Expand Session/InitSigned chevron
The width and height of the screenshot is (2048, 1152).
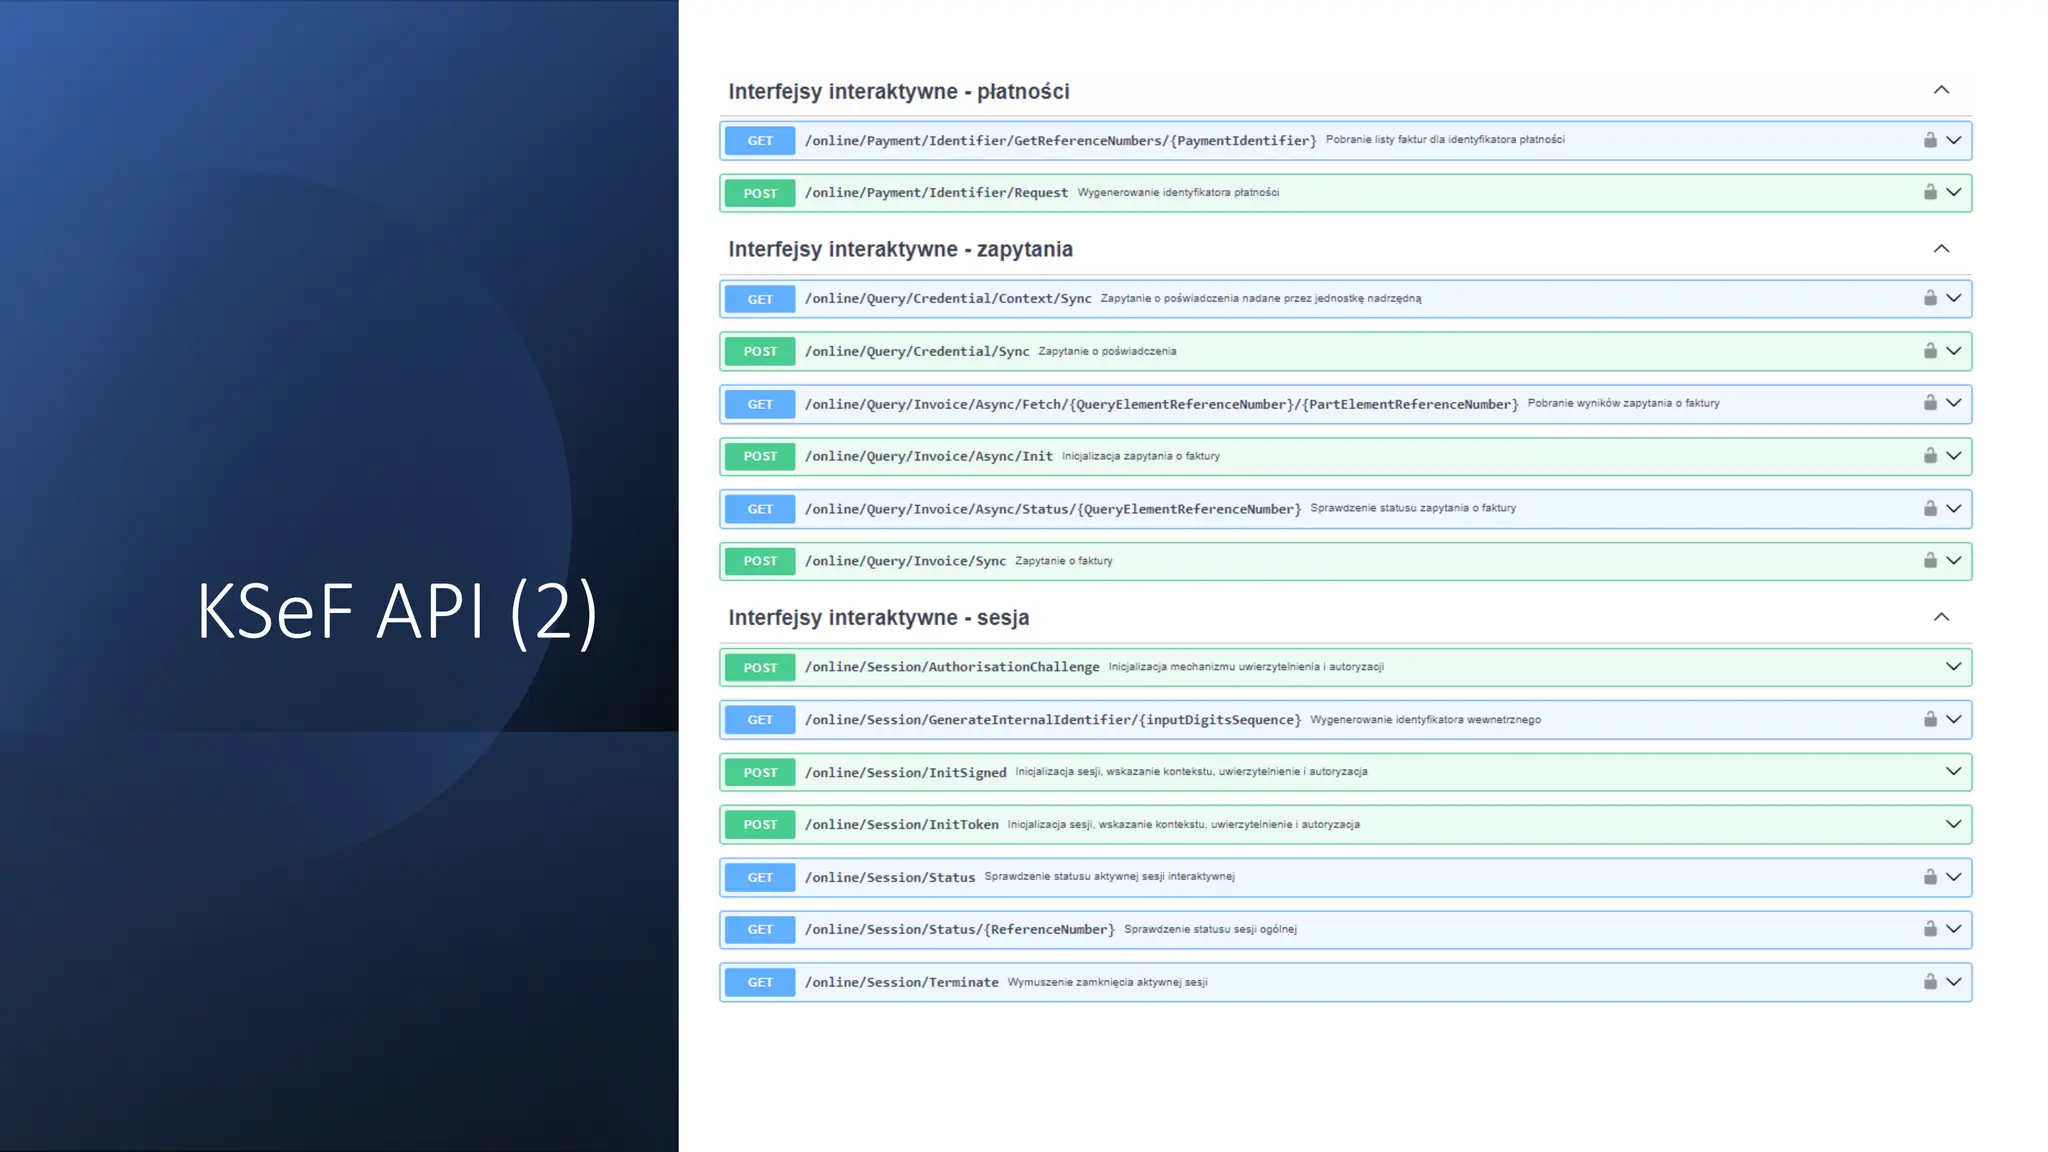tap(1953, 772)
